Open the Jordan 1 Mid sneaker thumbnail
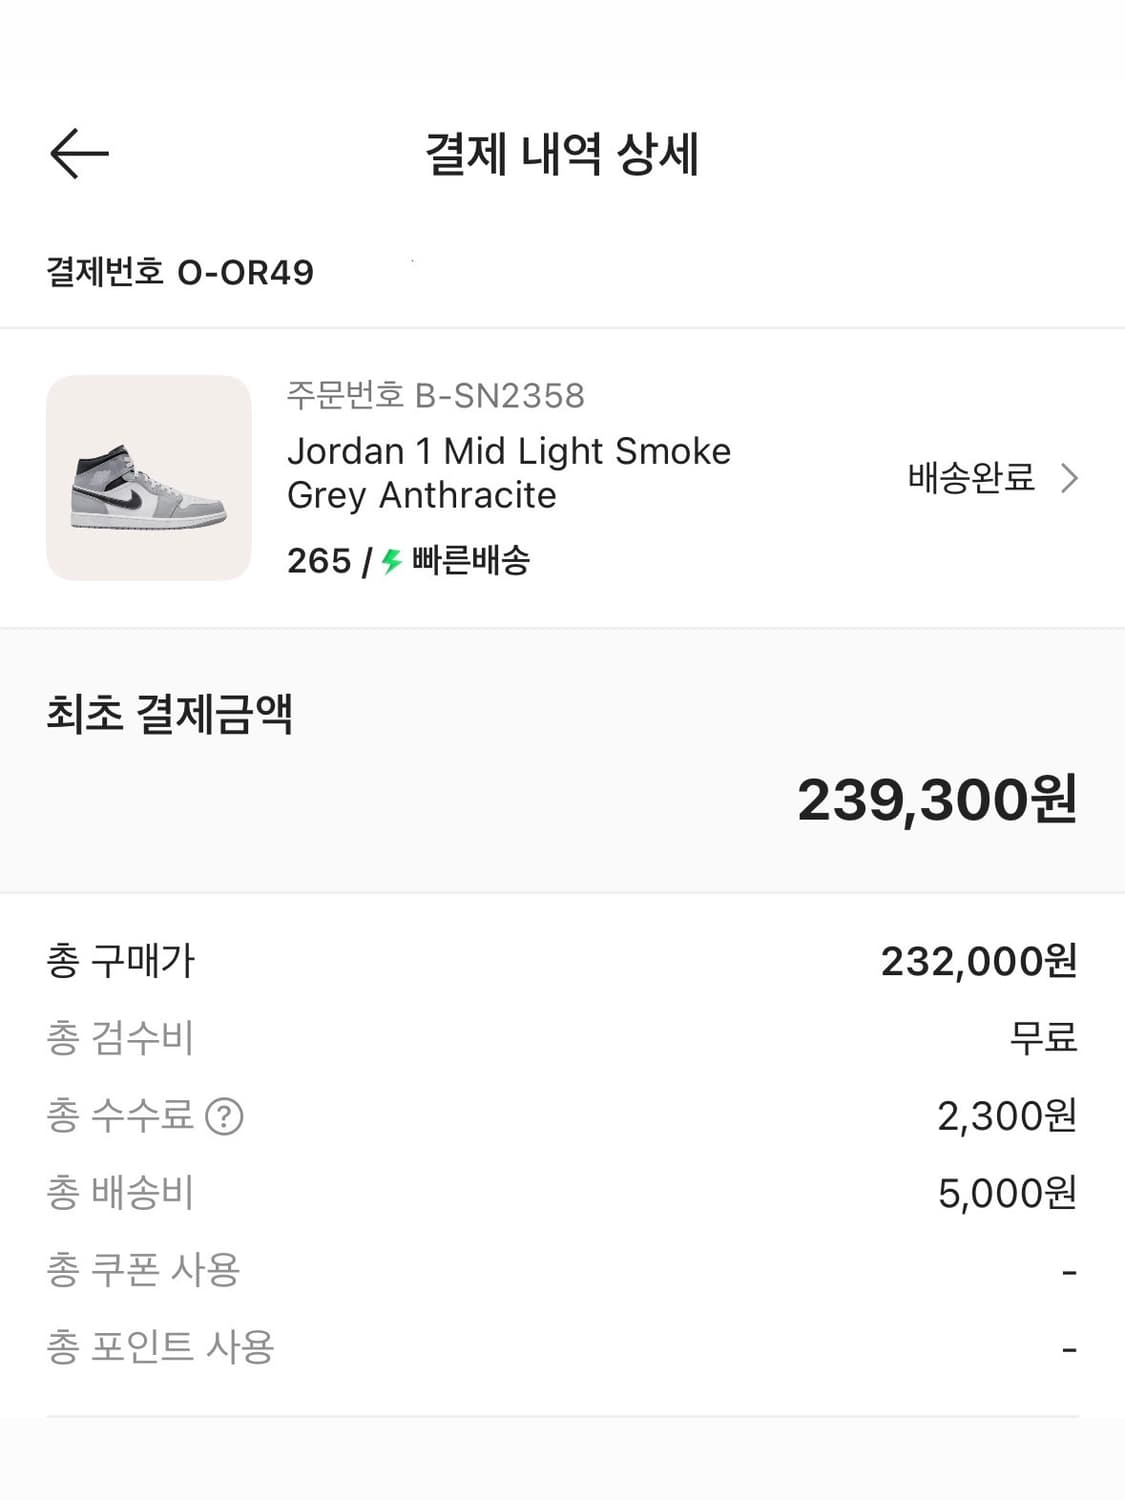This screenshot has width=1125, height=1500. pyautogui.click(x=149, y=478)
